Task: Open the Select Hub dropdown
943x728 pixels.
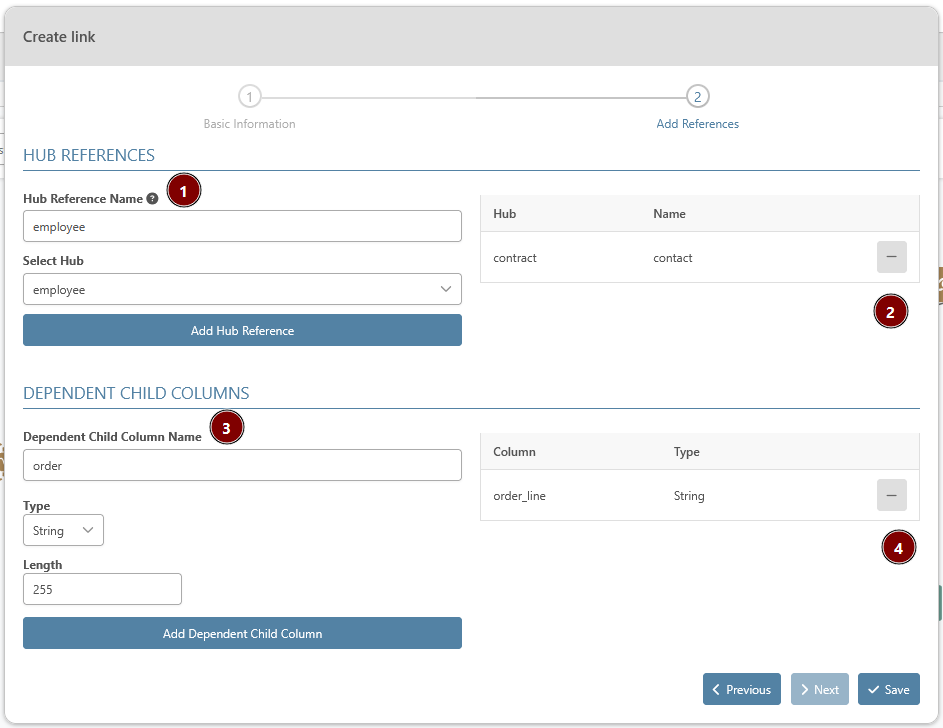Action: pyautogui.click(x=242, y=289)
